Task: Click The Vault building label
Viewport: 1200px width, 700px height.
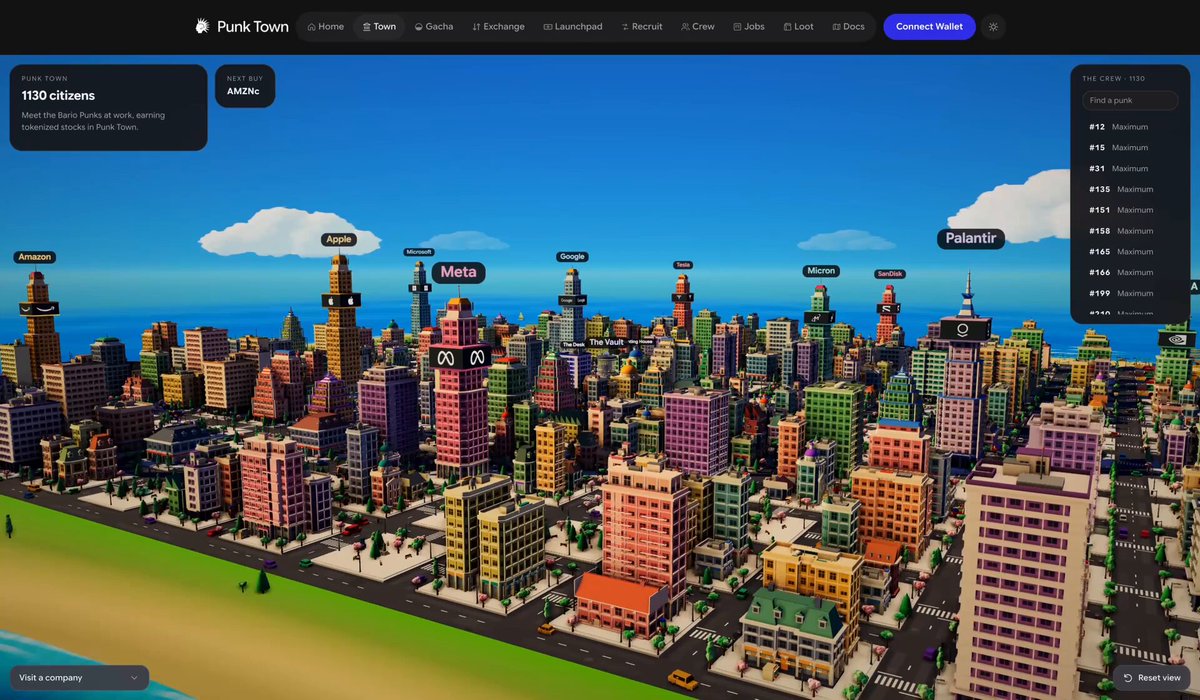Action: [x=606, y=342]
